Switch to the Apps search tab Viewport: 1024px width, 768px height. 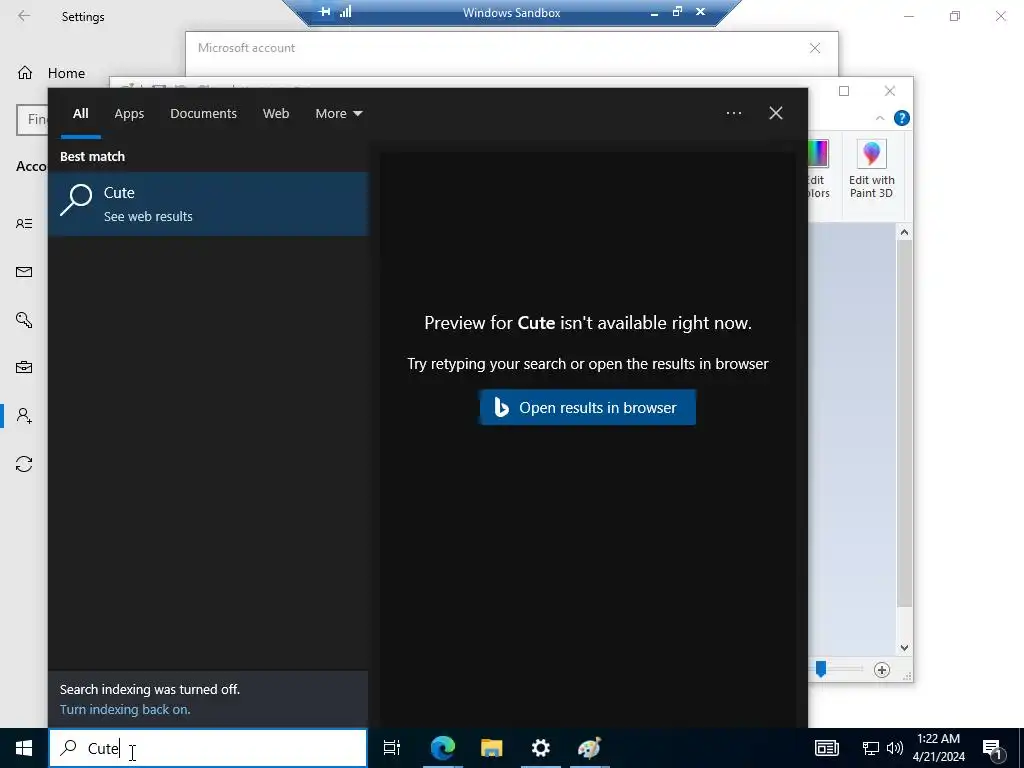pyautogui.click(x=129, y=114)
